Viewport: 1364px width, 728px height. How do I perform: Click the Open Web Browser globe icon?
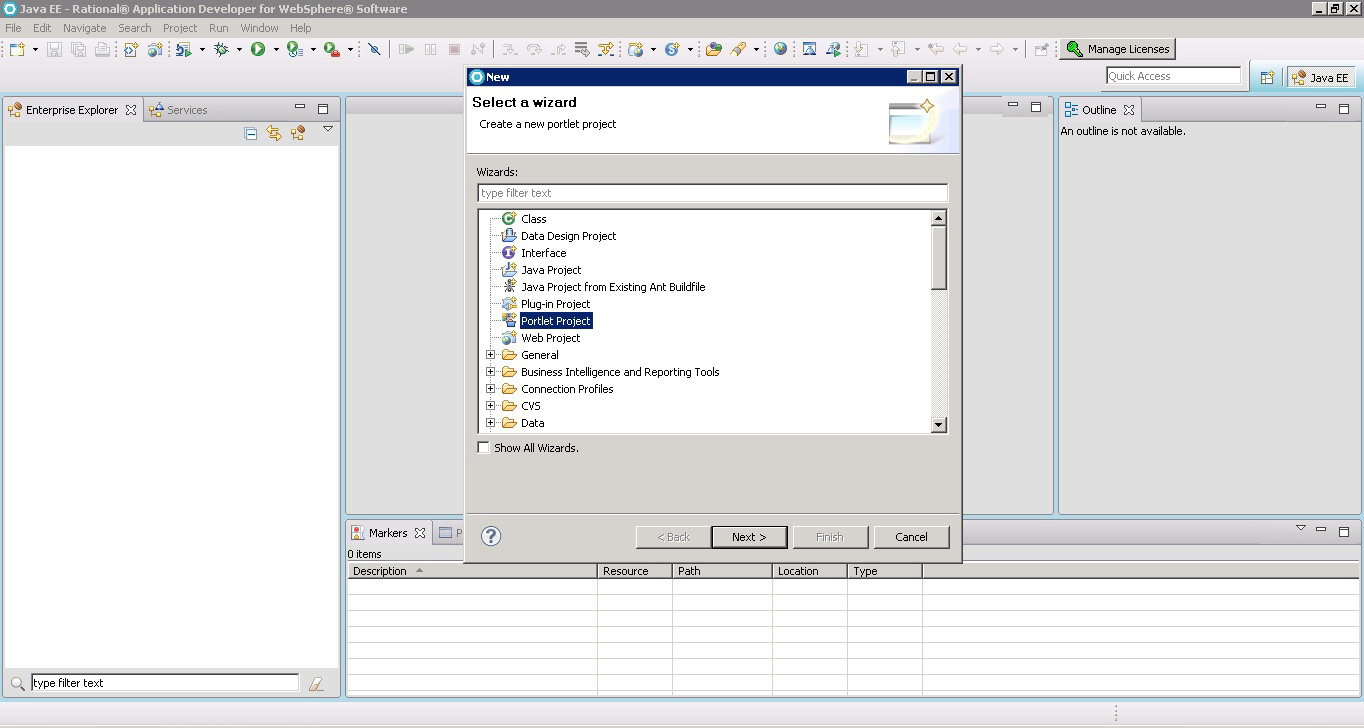(x=780, y=49)
